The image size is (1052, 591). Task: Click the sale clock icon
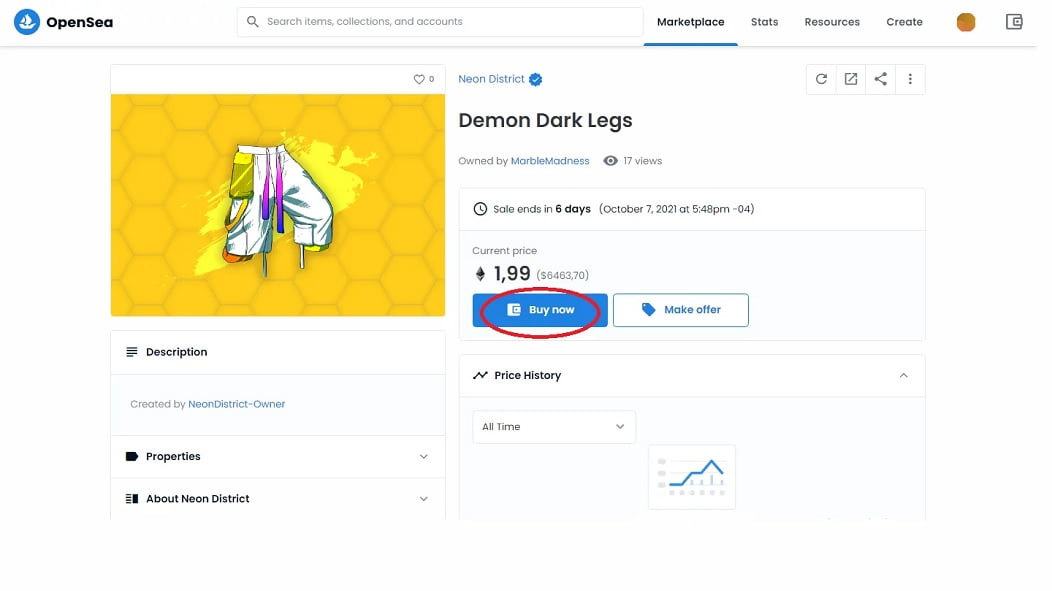click(x=480, y=209)
